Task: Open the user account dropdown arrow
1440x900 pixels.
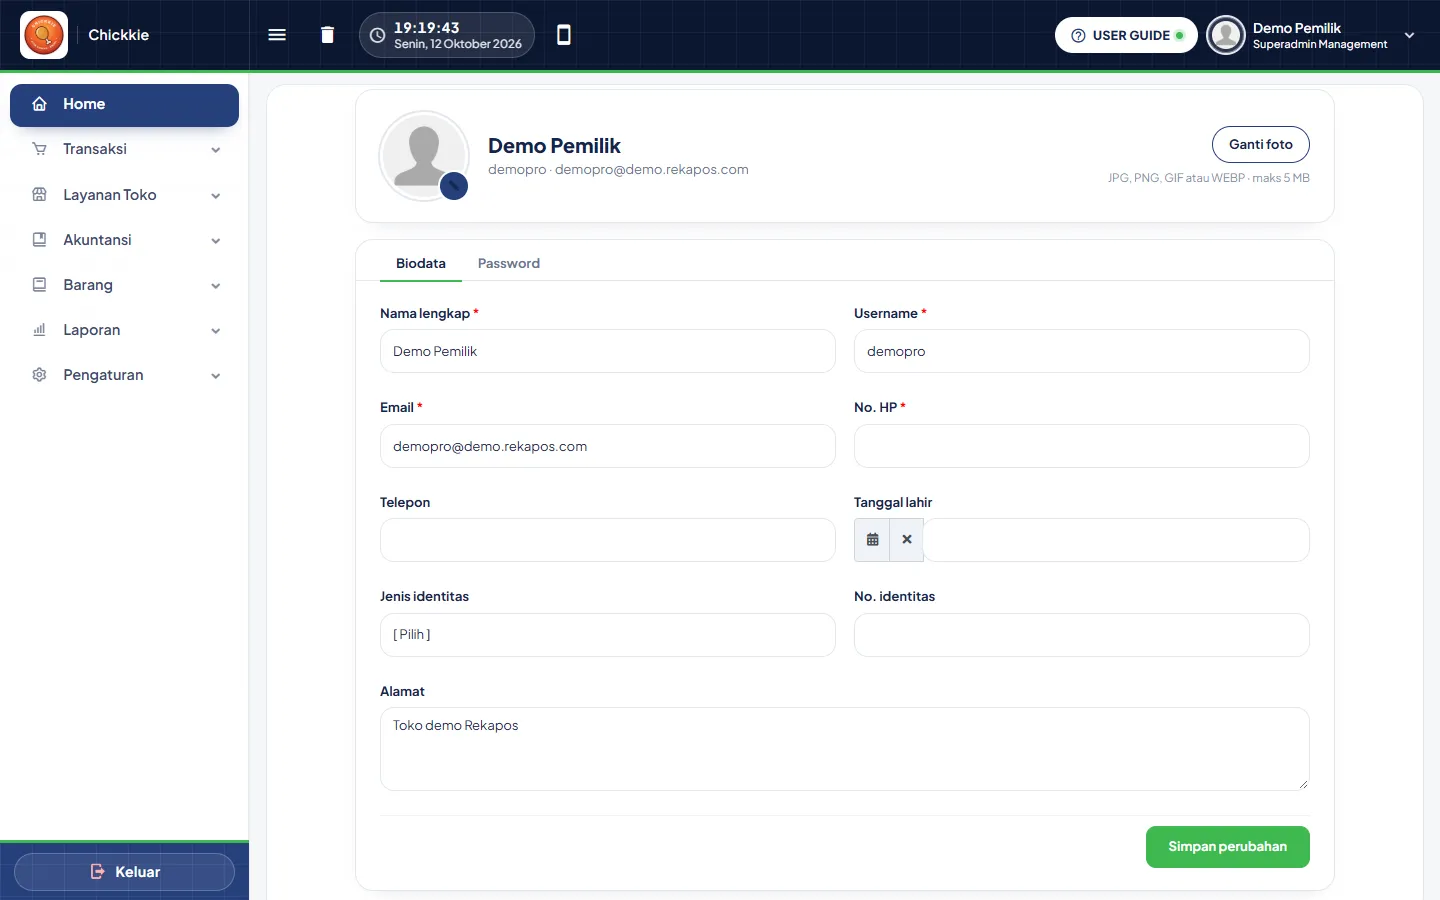Action: 1409,35
